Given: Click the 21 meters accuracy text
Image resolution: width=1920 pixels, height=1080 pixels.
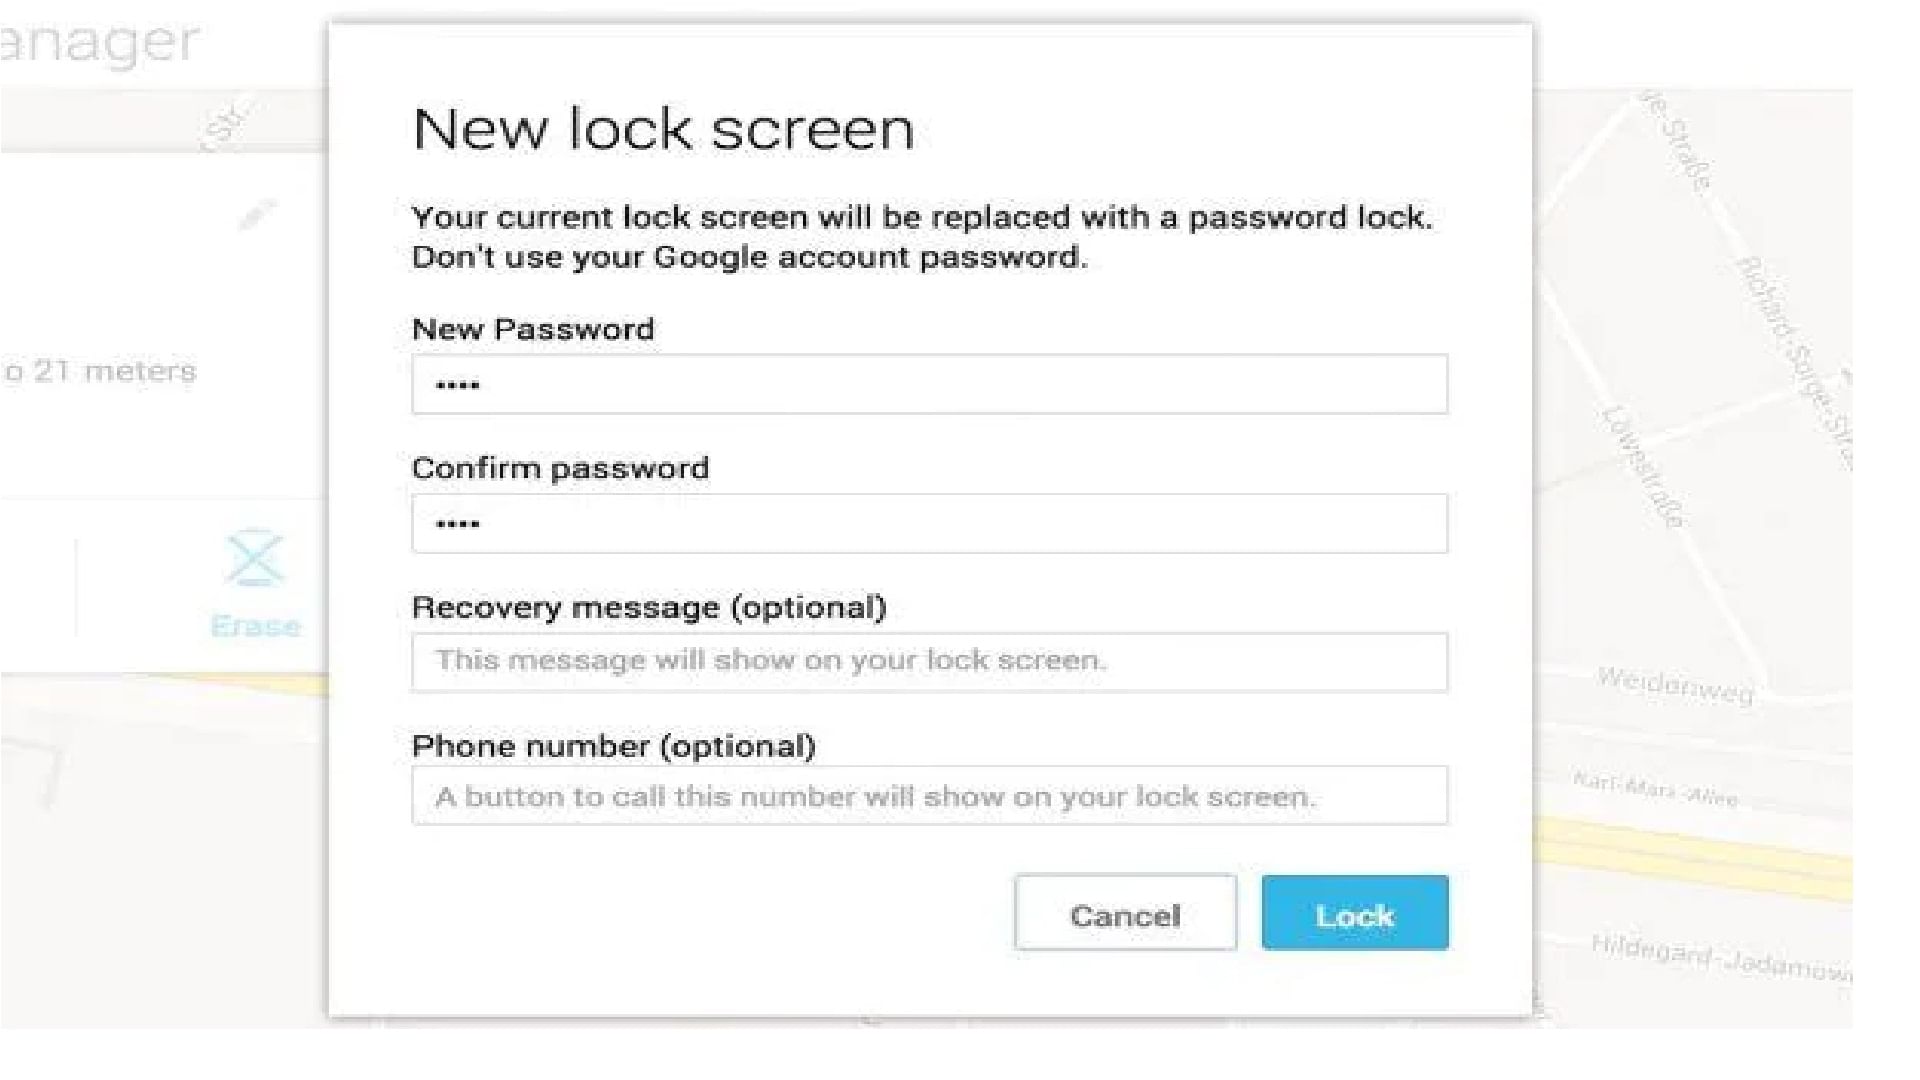Looking at the screenshot, I should point(101,371).
